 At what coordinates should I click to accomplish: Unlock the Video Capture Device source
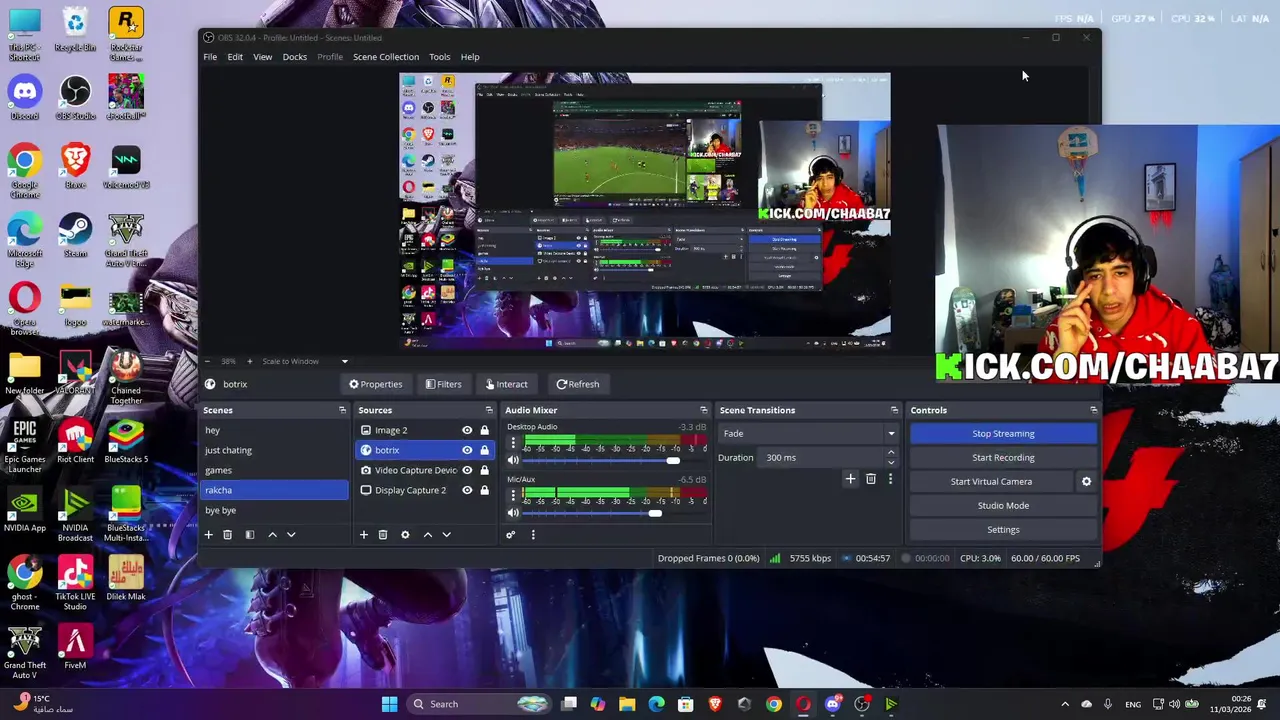click(x=484, y=470)
